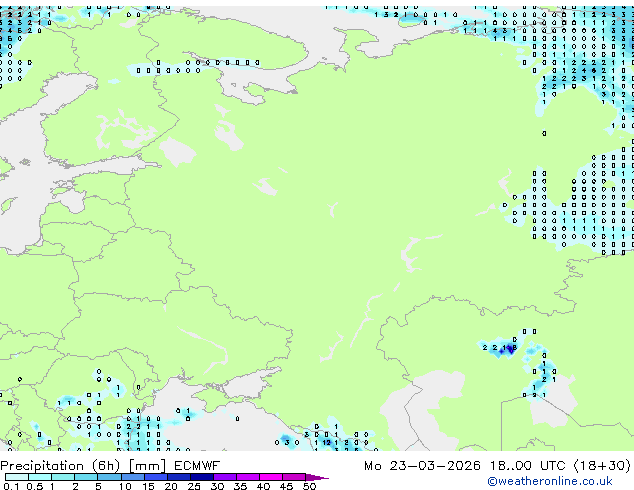Select the 0.5–1 mm legend swatch
Screen dimensions: 634x490
click(x=40, y=477)
